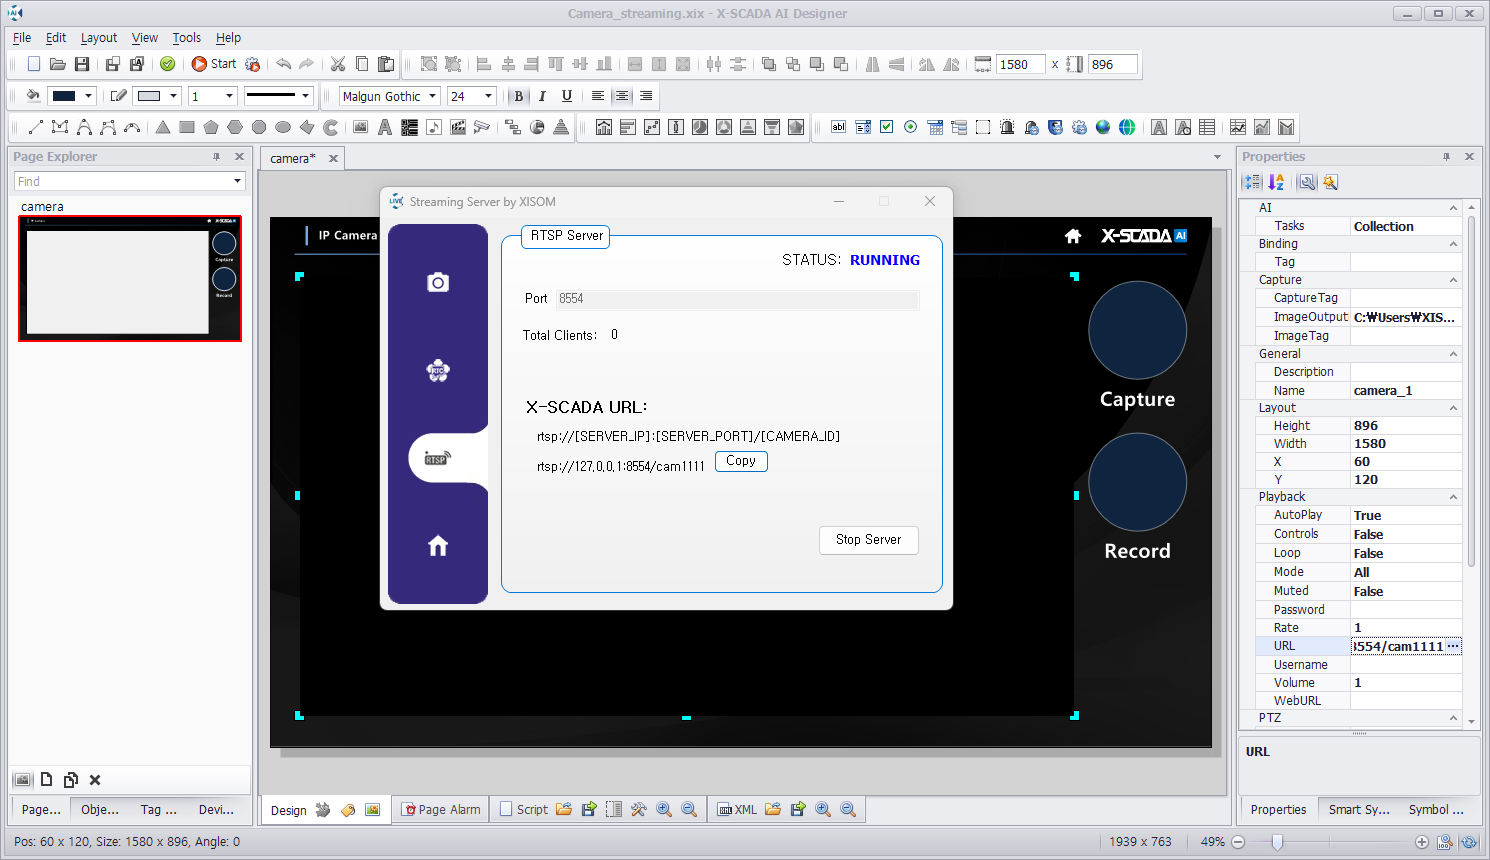Toggle Underline text formatting

[x=566, y=96]
